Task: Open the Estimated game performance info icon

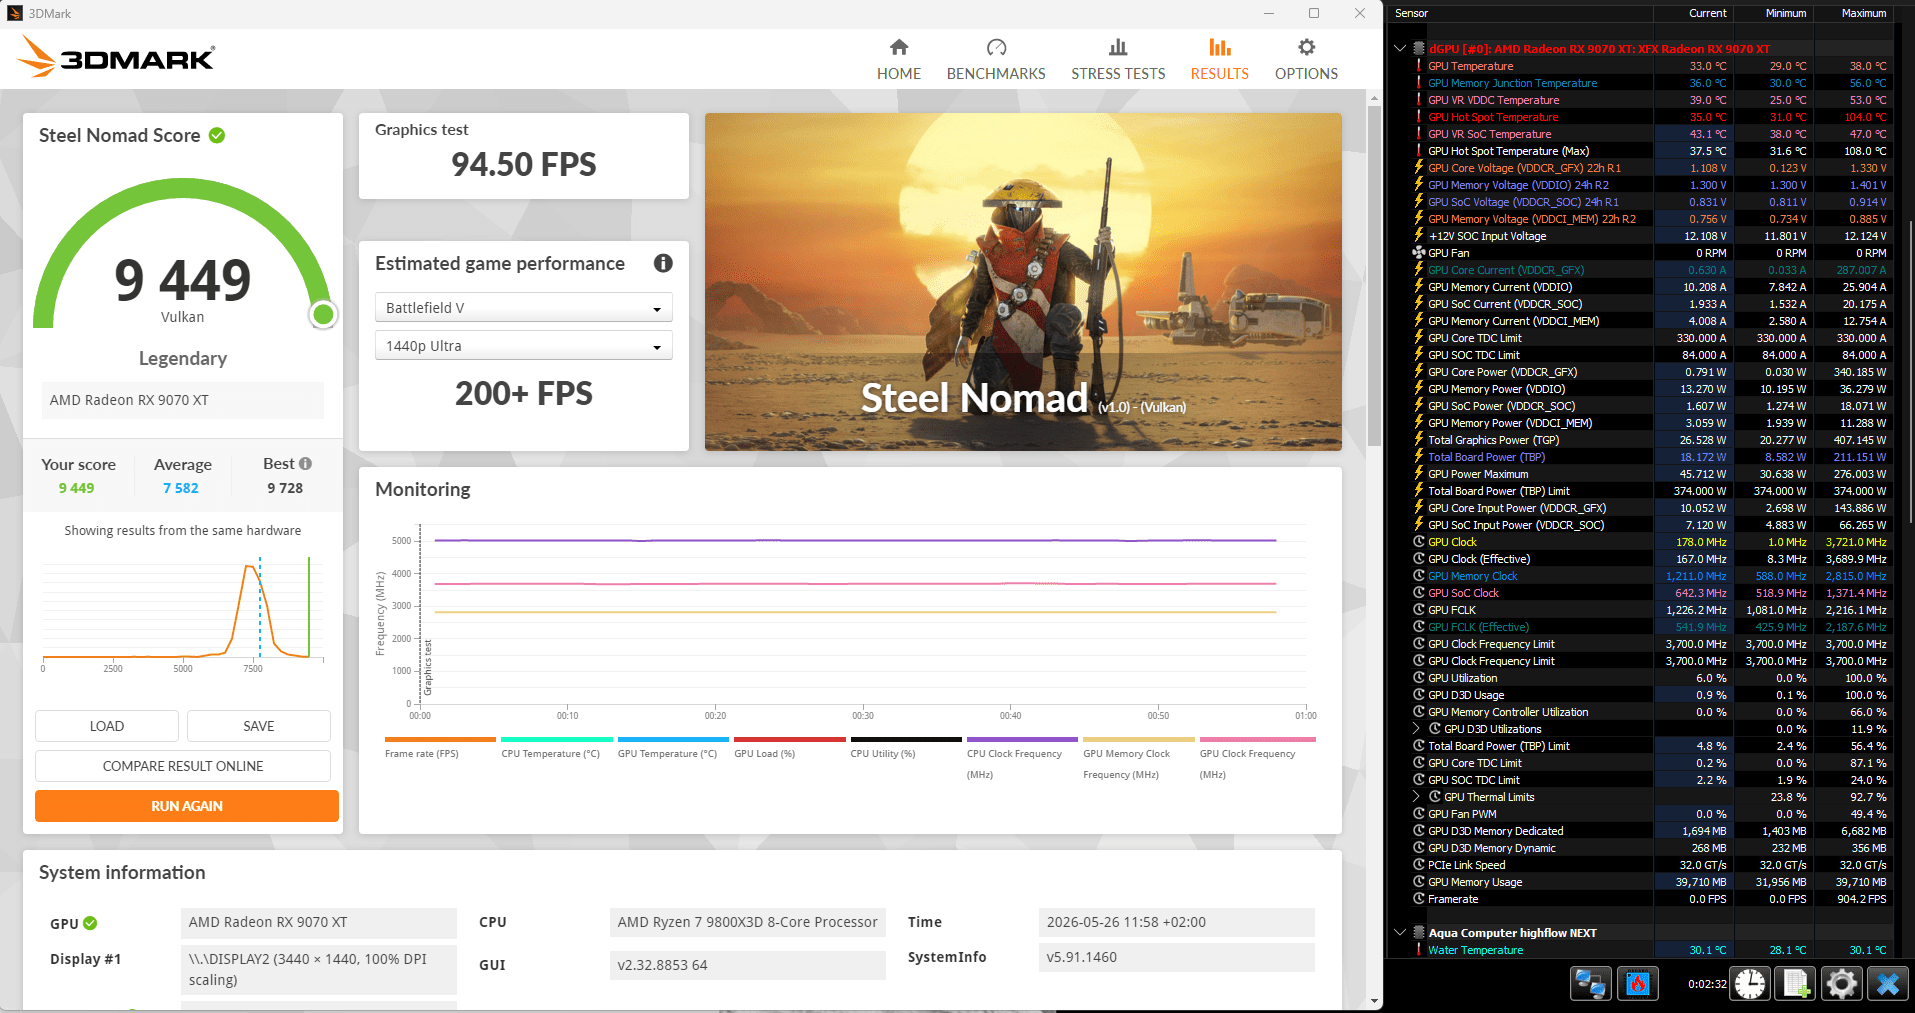Action: pos(663,263)
